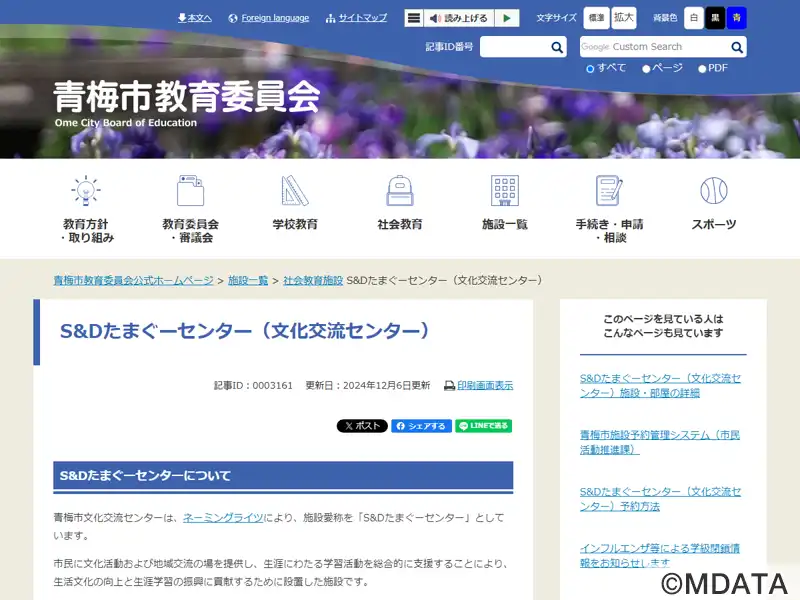Image resolution: width=800 pixels, height=600 pixels.
Task: Choose the blue background color
Action: (737, 18)
